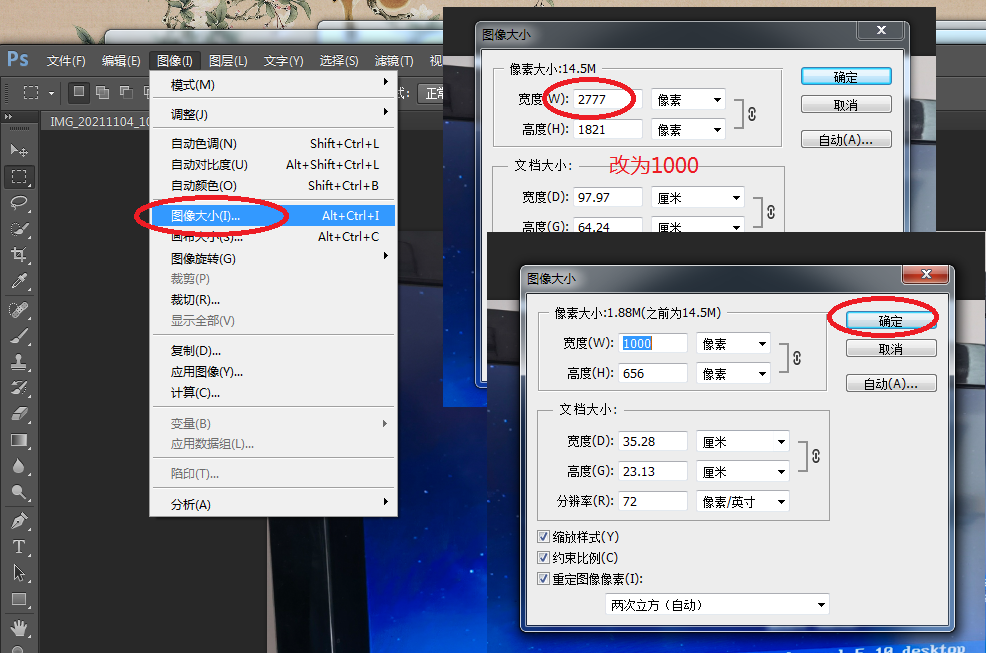
Task: Select the Eyedropper tool
Action: pos(19,281)
